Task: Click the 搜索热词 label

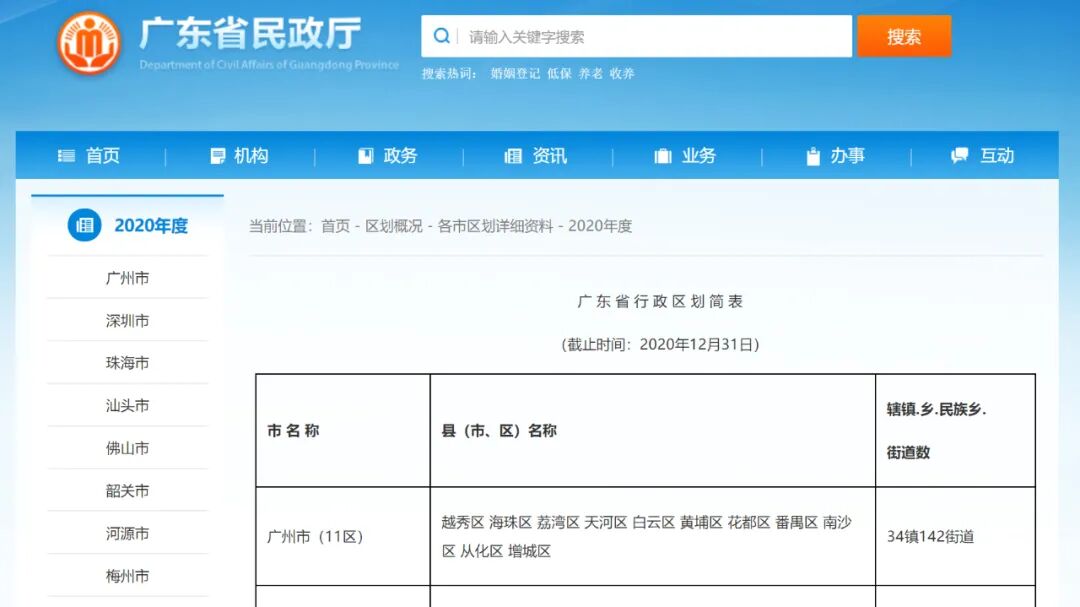Action: (449, 74)
